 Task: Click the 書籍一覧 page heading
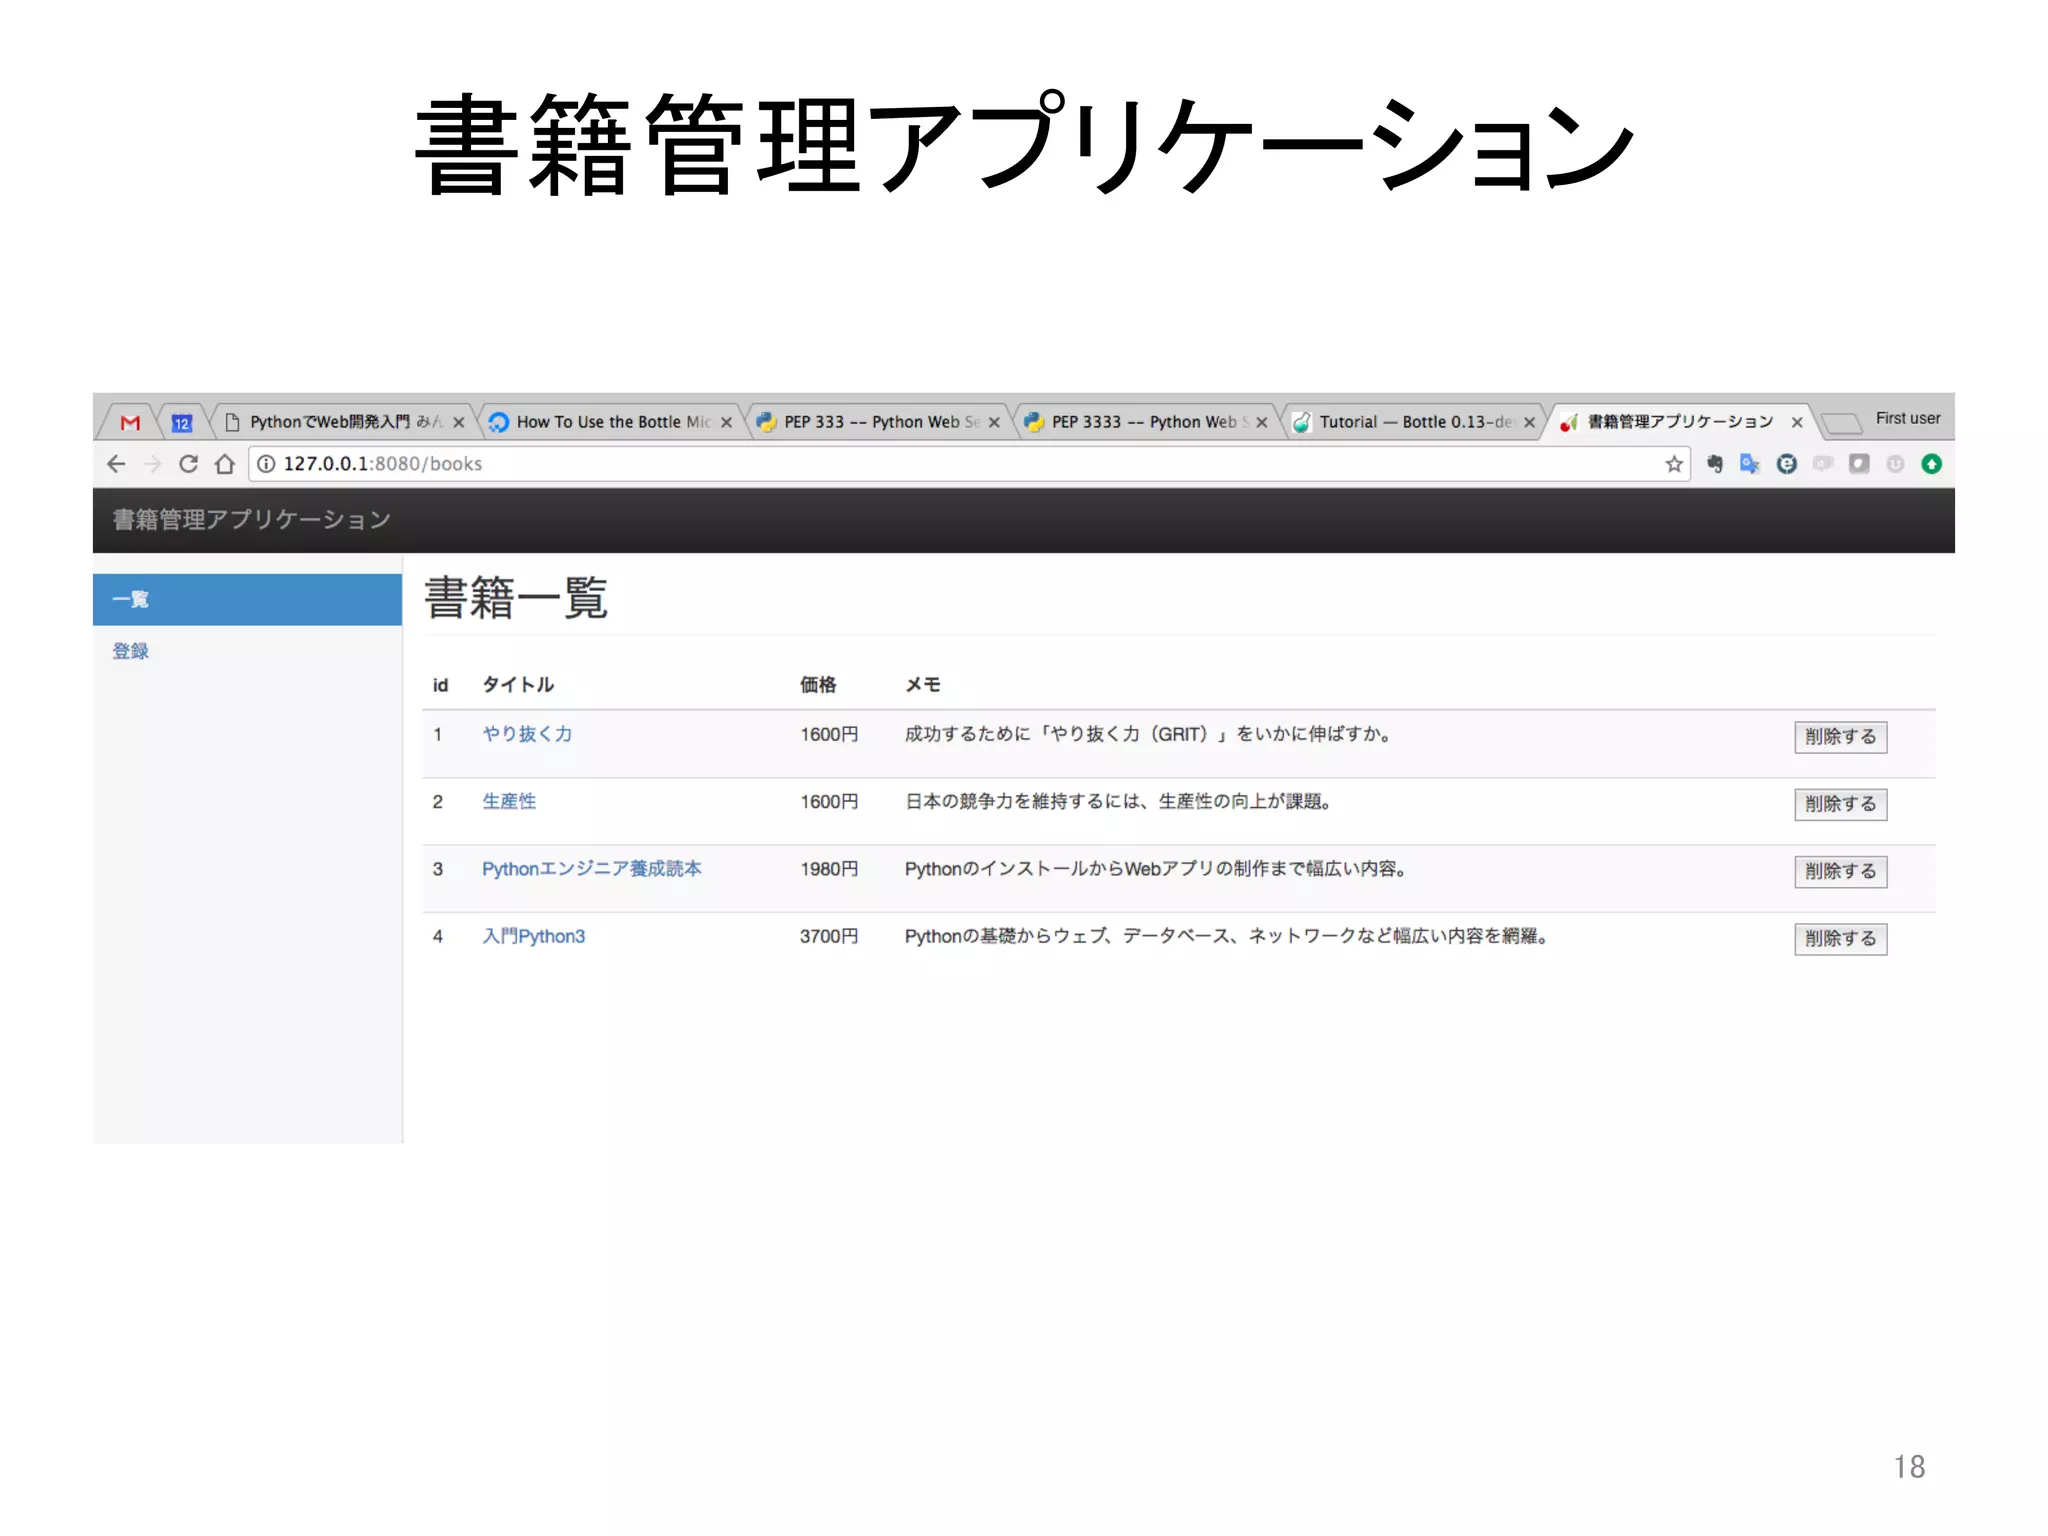point(516,598)
